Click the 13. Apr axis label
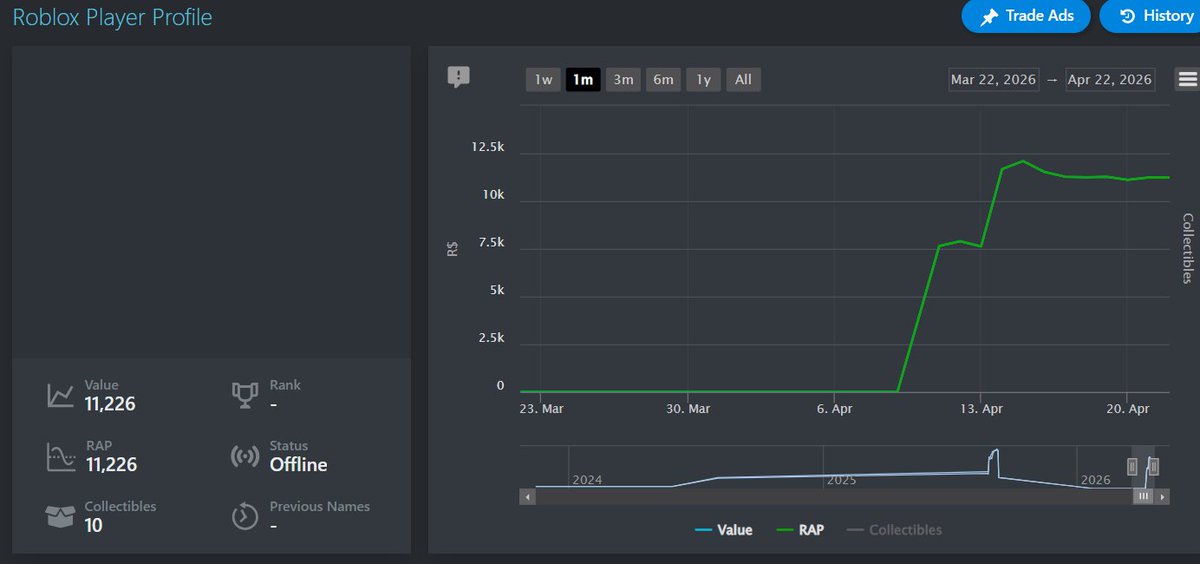Screen dimensions: 1200x564 point(979,409)
